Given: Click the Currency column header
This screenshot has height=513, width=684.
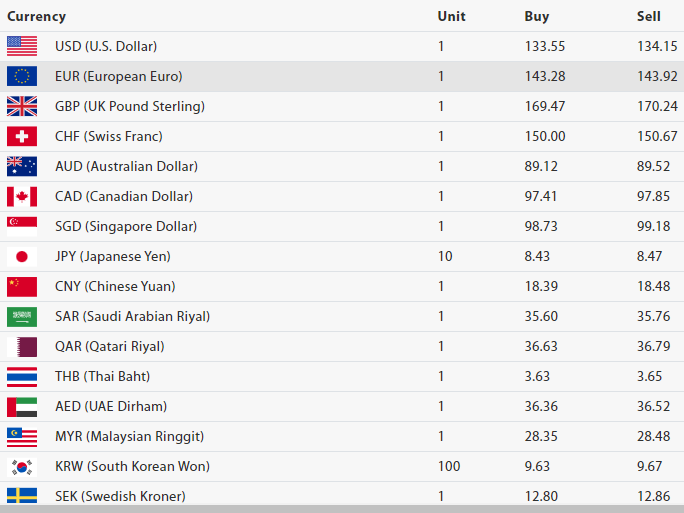Looking at the screenshot, I should click(x=37, y=16).
